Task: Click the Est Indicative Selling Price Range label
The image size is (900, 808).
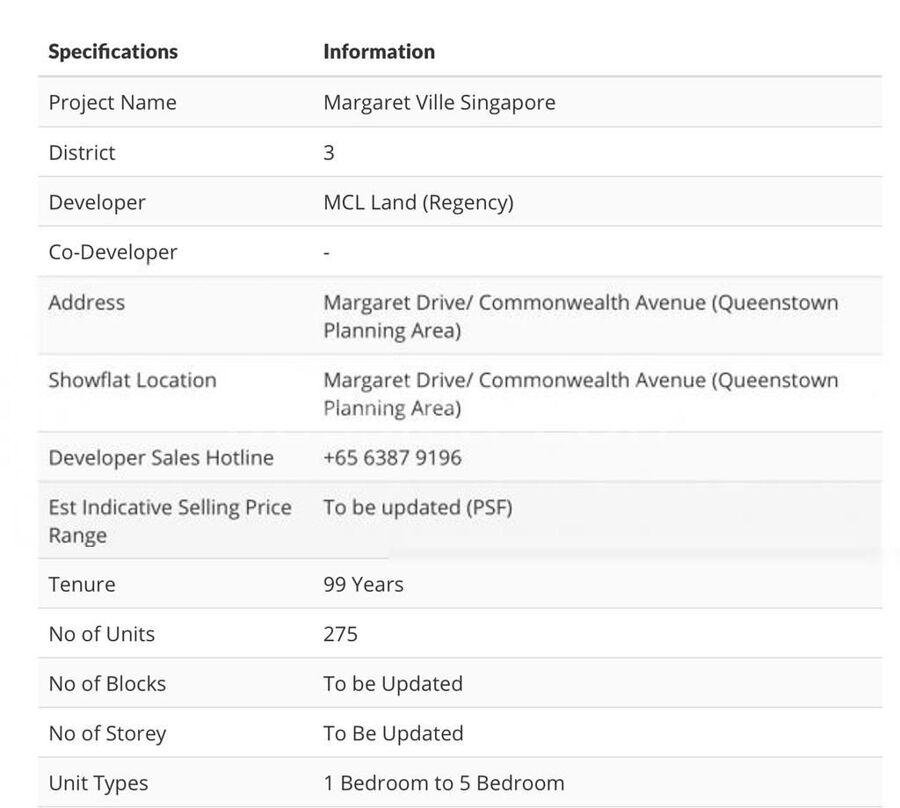Action: click(x=169, y=521)
